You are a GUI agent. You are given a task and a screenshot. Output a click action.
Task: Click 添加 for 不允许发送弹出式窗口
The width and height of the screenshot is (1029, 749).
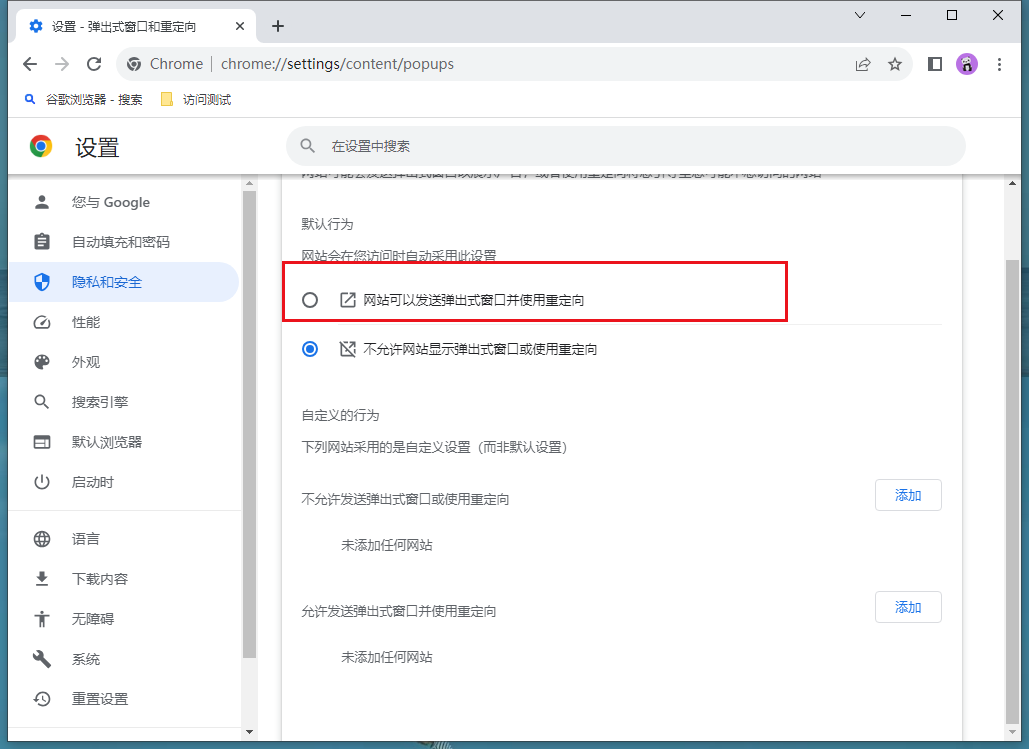908,496
